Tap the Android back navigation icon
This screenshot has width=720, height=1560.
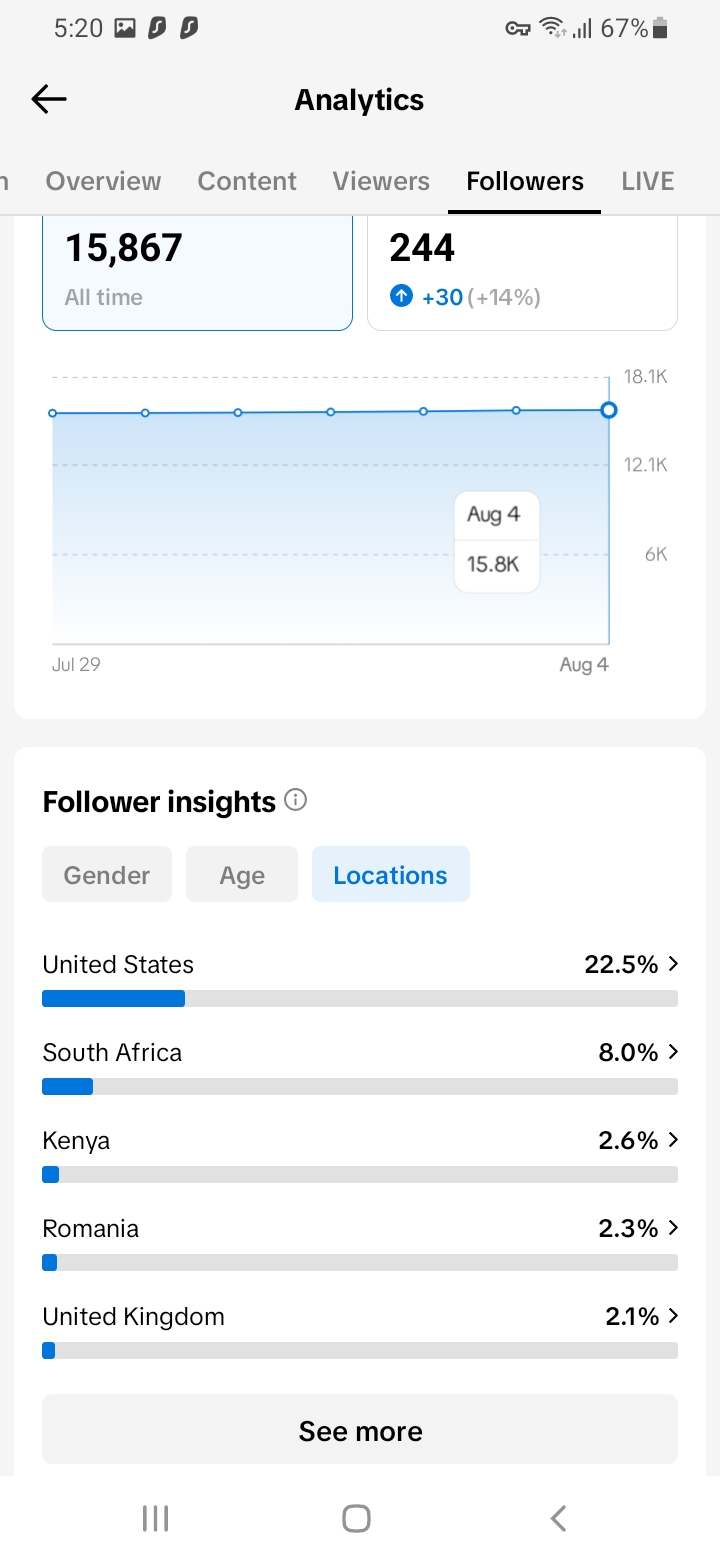pyautogui.click(x=559, y=1518)
